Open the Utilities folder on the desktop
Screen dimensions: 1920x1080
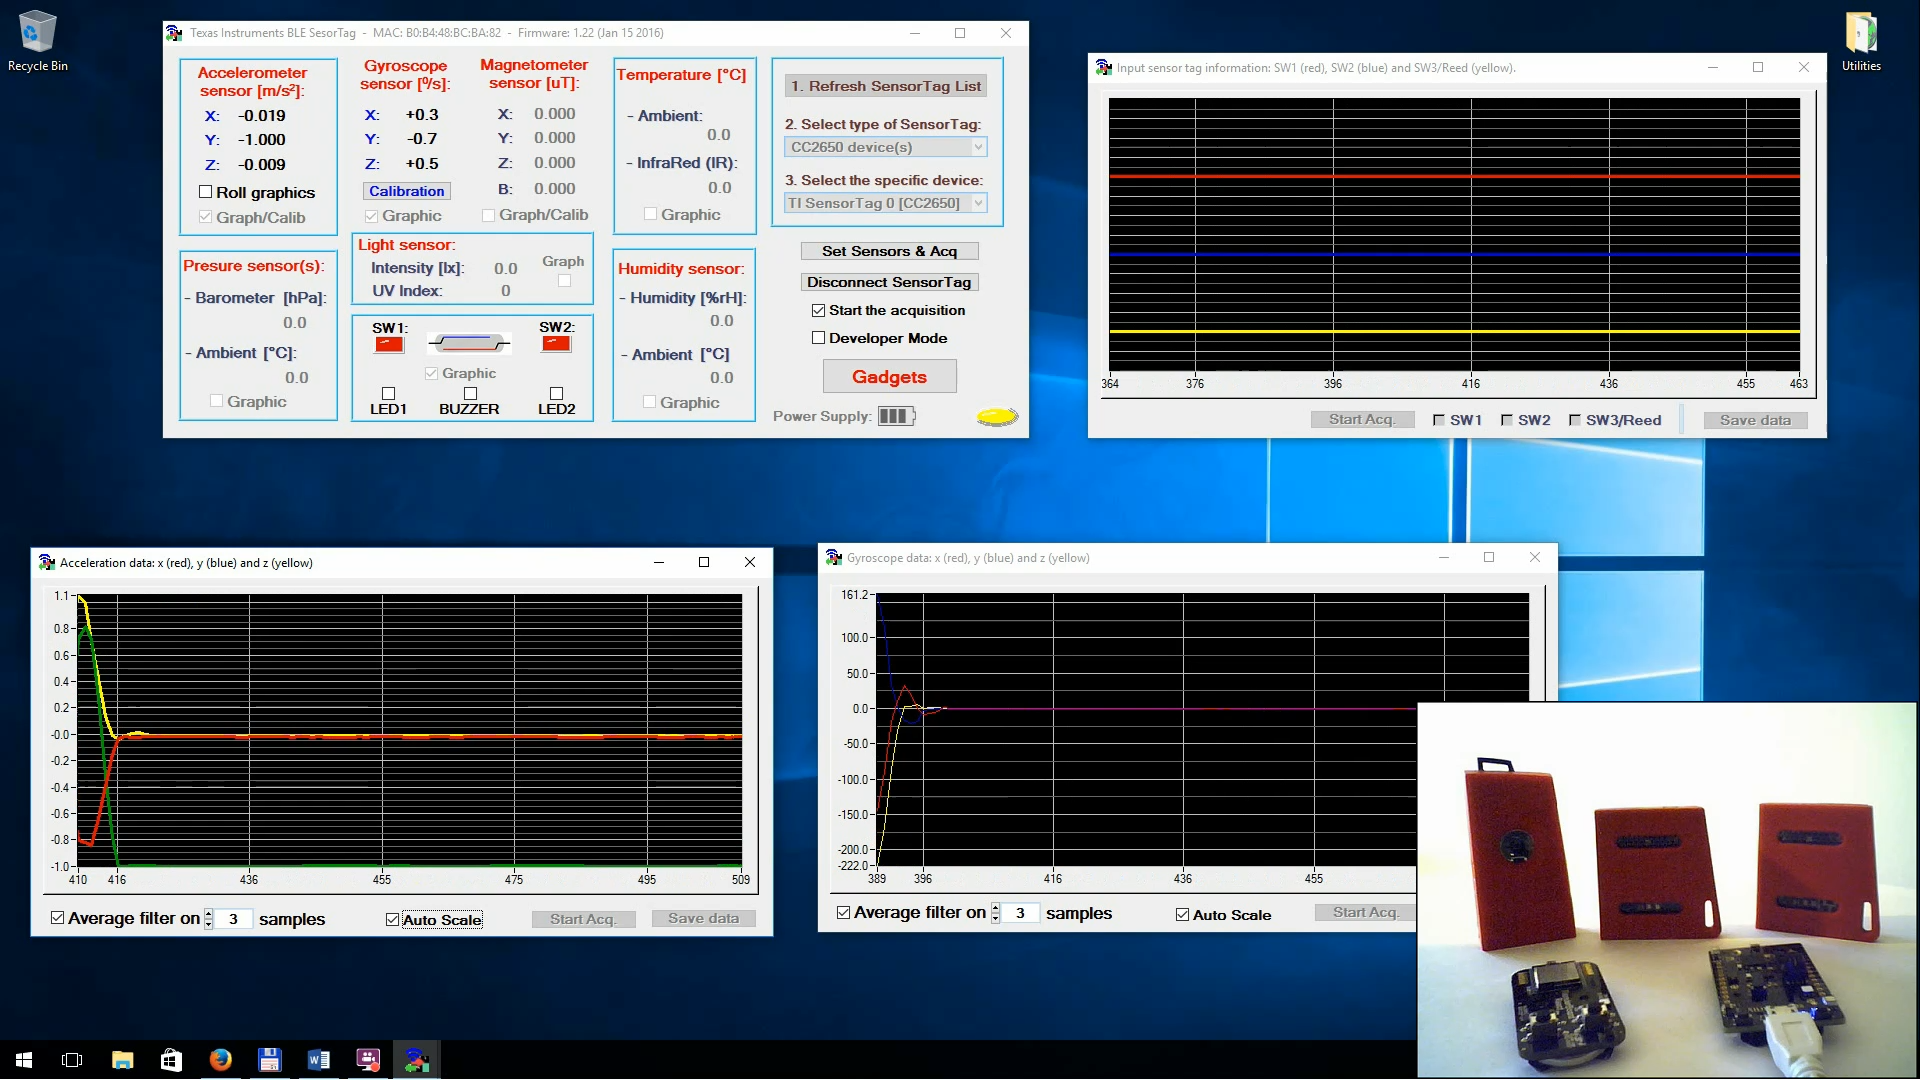[1862, 30]
